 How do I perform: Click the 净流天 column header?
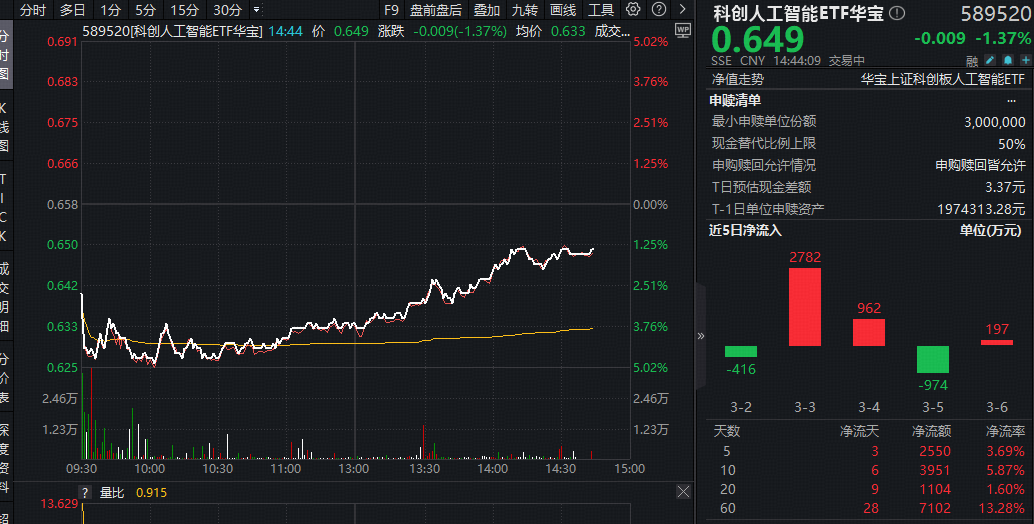(x=859, y=431)
